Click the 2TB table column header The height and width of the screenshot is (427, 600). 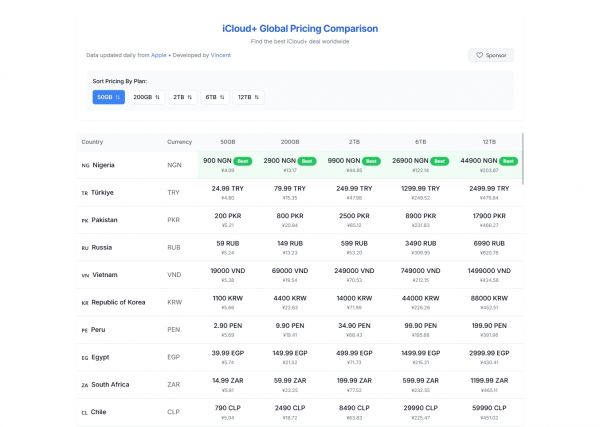[x=354, y=142]
